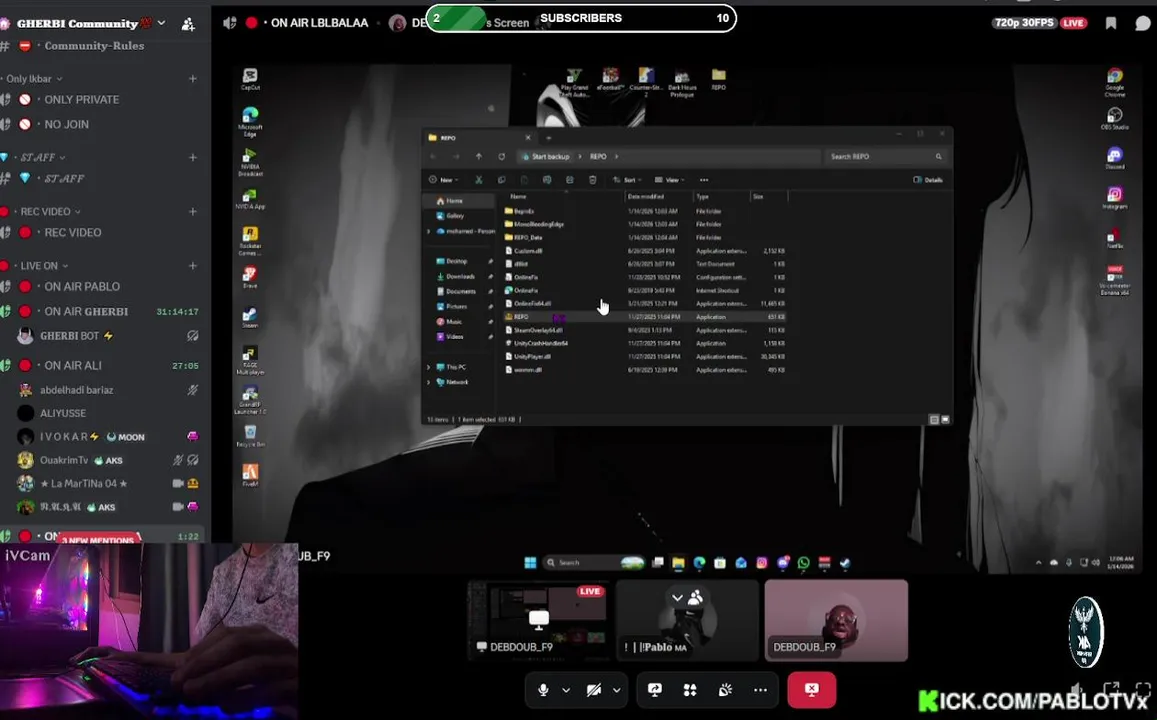Image resolution: width=1157 pixels, height=720 pixels.
Task: Switch Explorer to large icons view toggle
Action: pos(945,420)
